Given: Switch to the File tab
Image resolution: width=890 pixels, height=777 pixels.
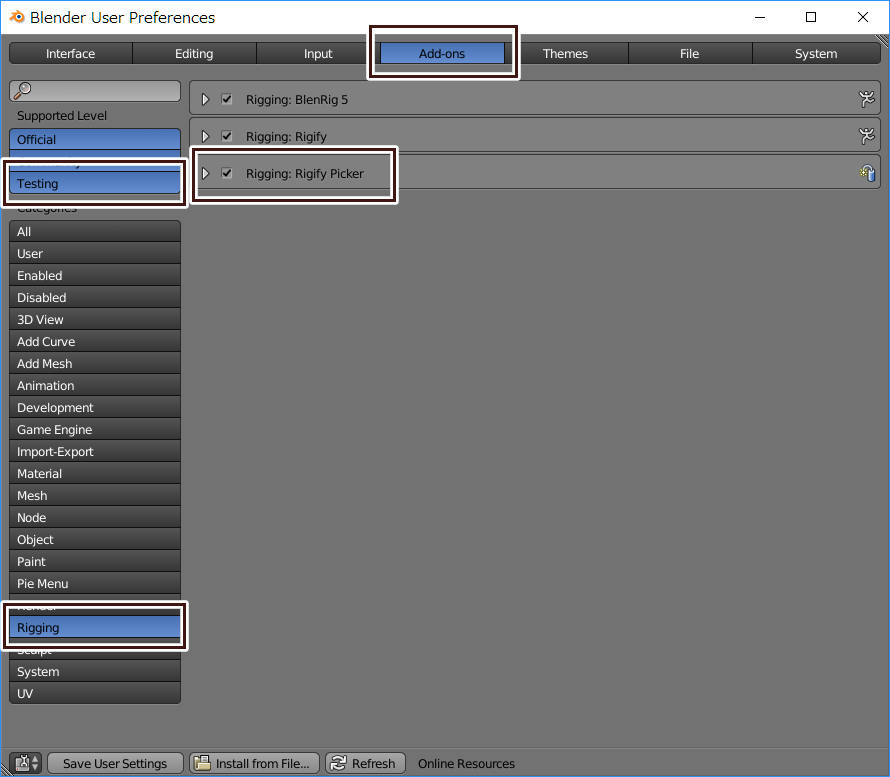Looking at the screenshot, I should point(690,53).
